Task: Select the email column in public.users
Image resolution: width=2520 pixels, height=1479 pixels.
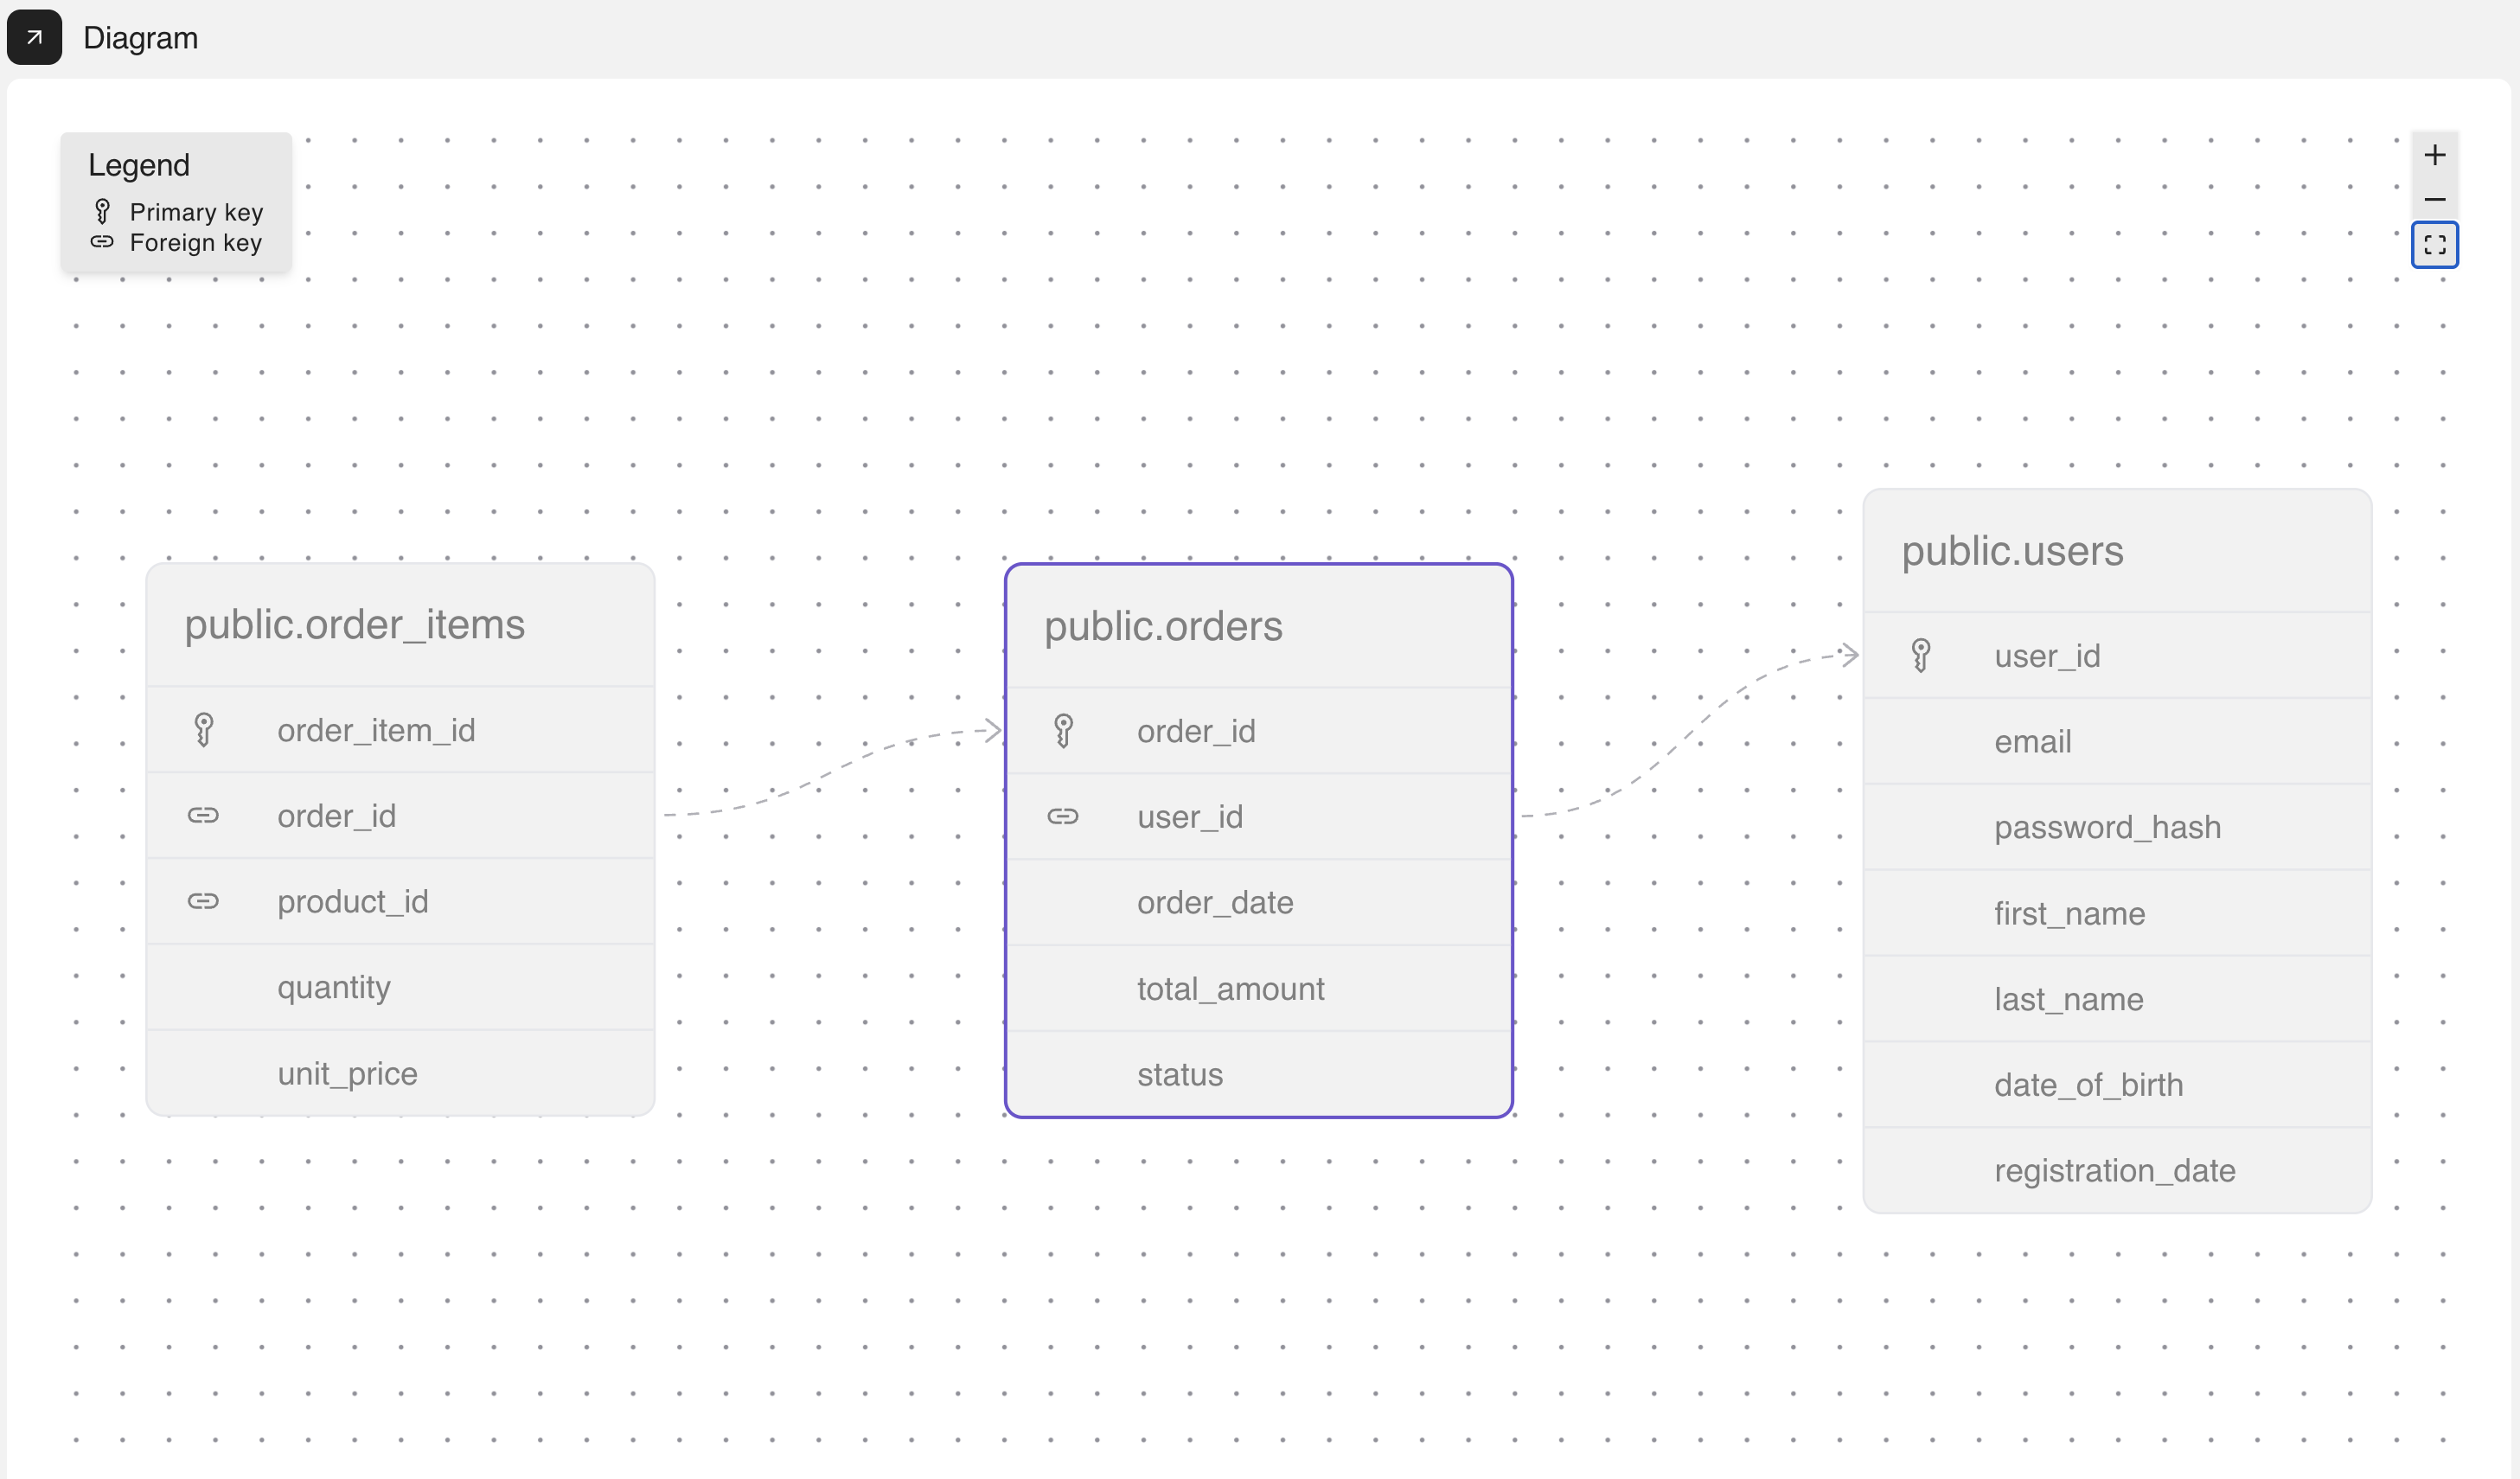Action: coord(2033,741)
